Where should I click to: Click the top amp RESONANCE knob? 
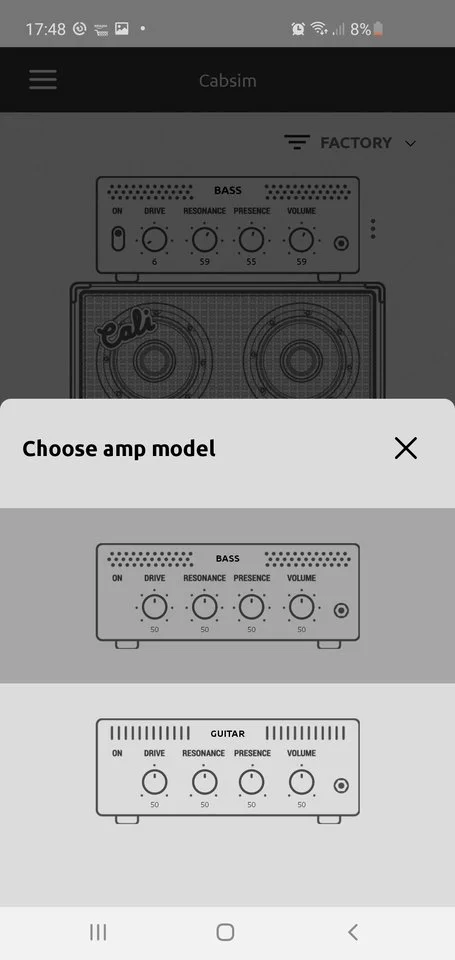[x=205, y=239]
